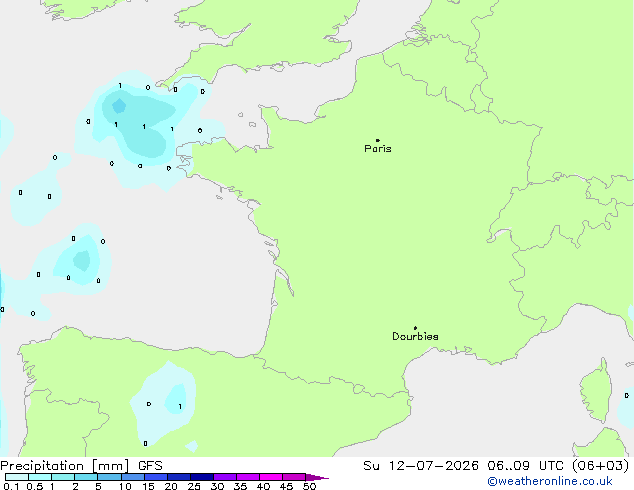Click the 40–45 mm magenta legend swatch
Viewport: 634px width, 490px height.
(x=271, y=477)
